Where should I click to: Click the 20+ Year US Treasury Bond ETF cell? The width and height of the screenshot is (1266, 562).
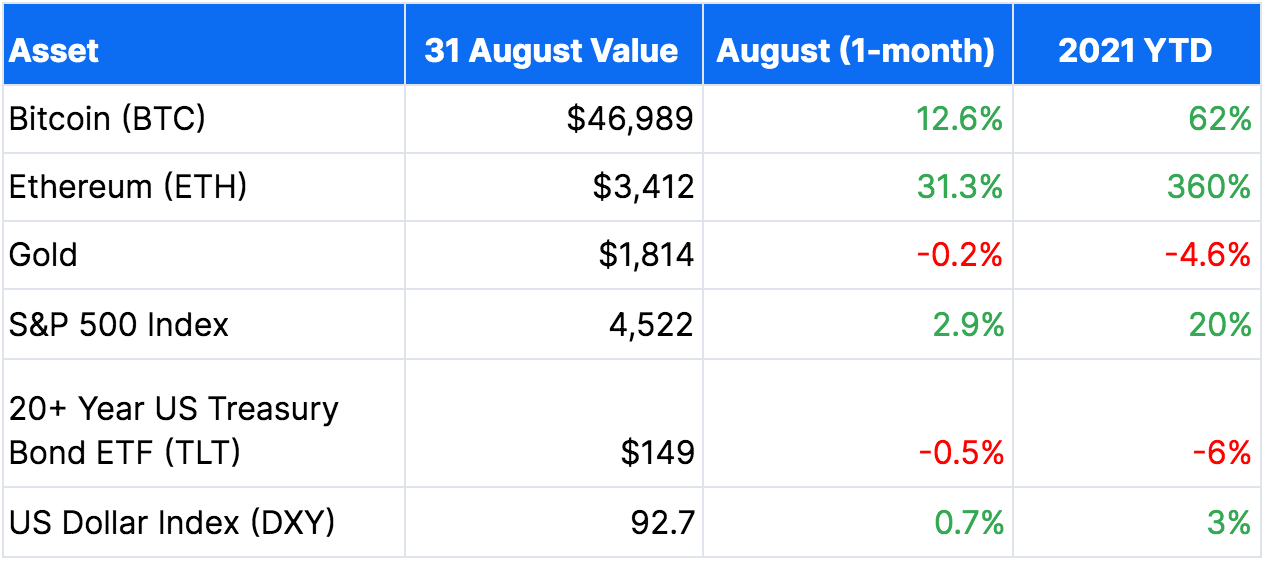(x=204, y=423)
